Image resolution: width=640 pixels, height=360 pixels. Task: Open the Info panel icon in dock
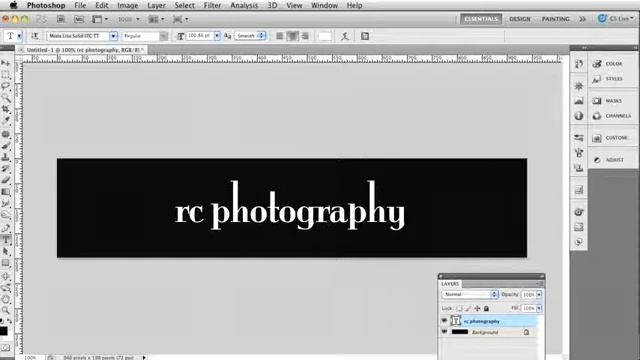point(579,116)
